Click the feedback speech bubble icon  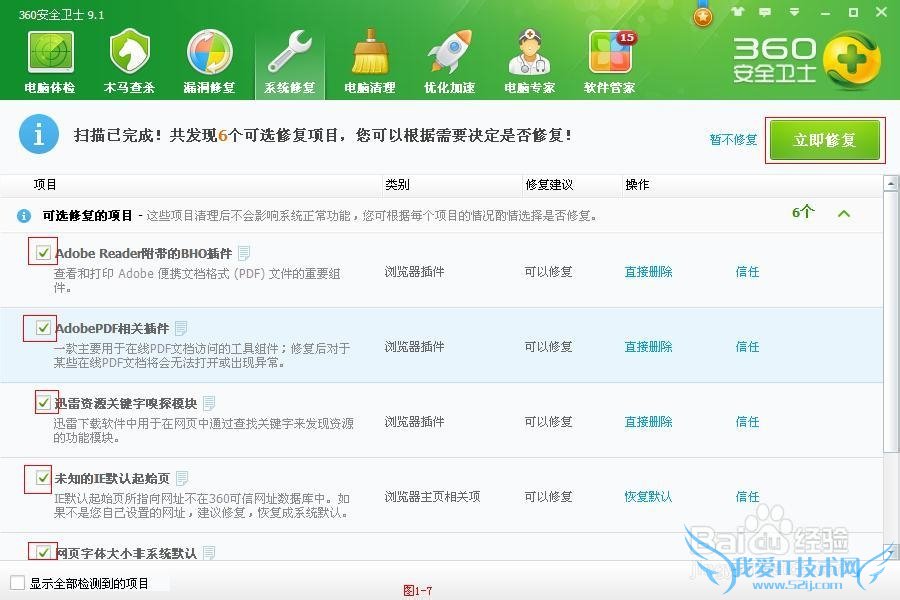click(x=765, y=11)
